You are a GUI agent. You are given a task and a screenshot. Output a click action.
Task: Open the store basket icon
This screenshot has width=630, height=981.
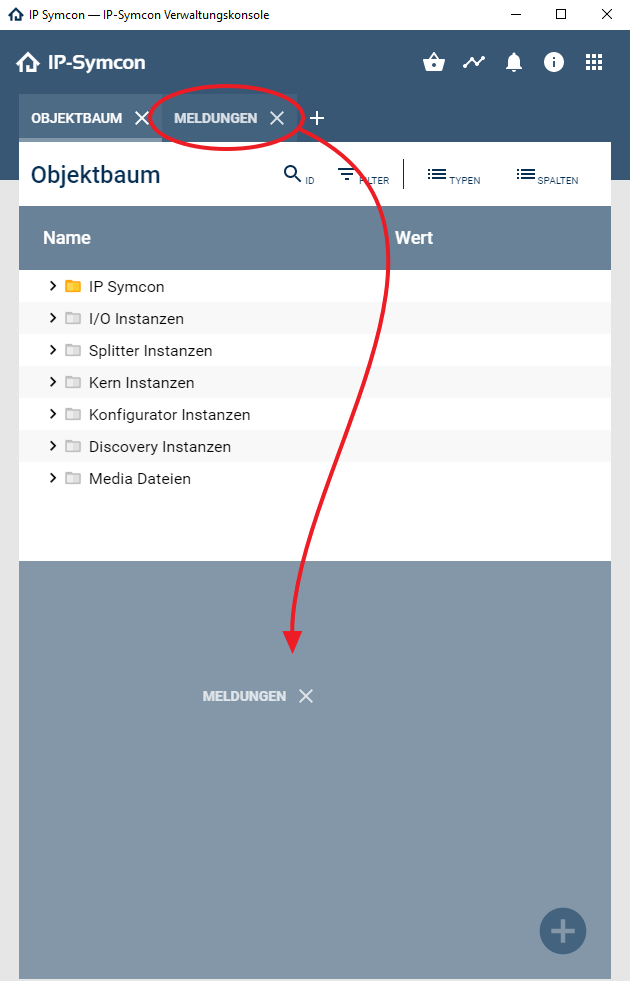(434, 62)
